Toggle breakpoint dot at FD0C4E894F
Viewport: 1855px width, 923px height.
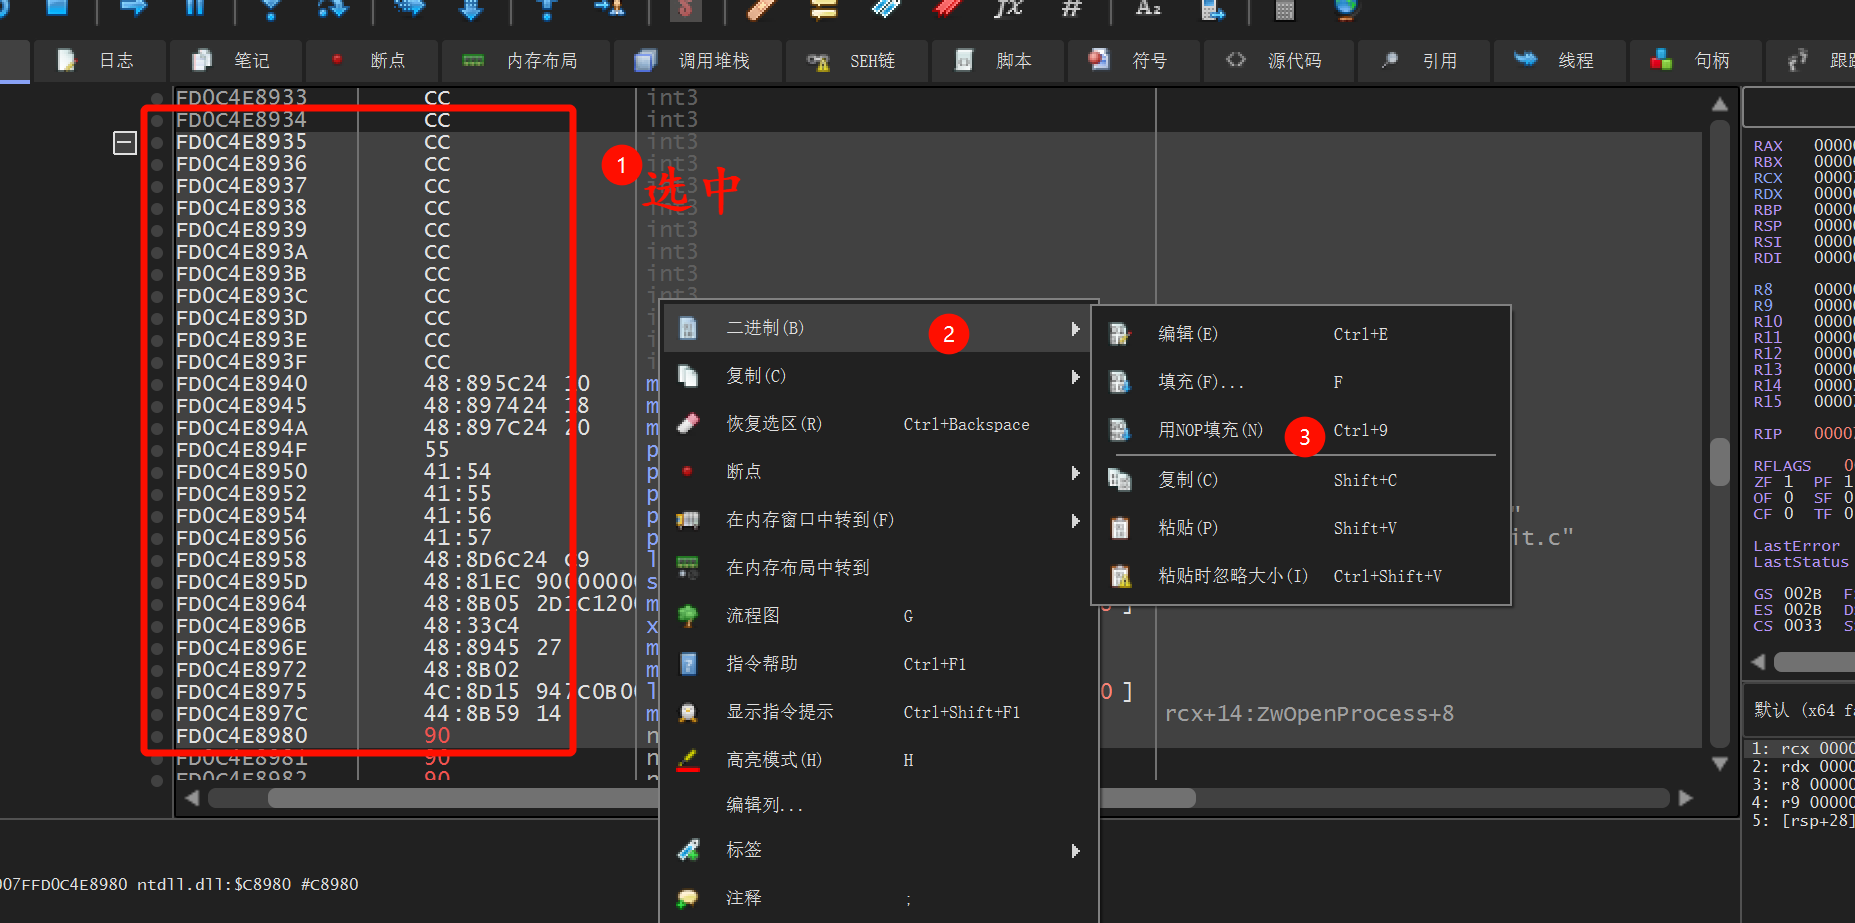157,450
